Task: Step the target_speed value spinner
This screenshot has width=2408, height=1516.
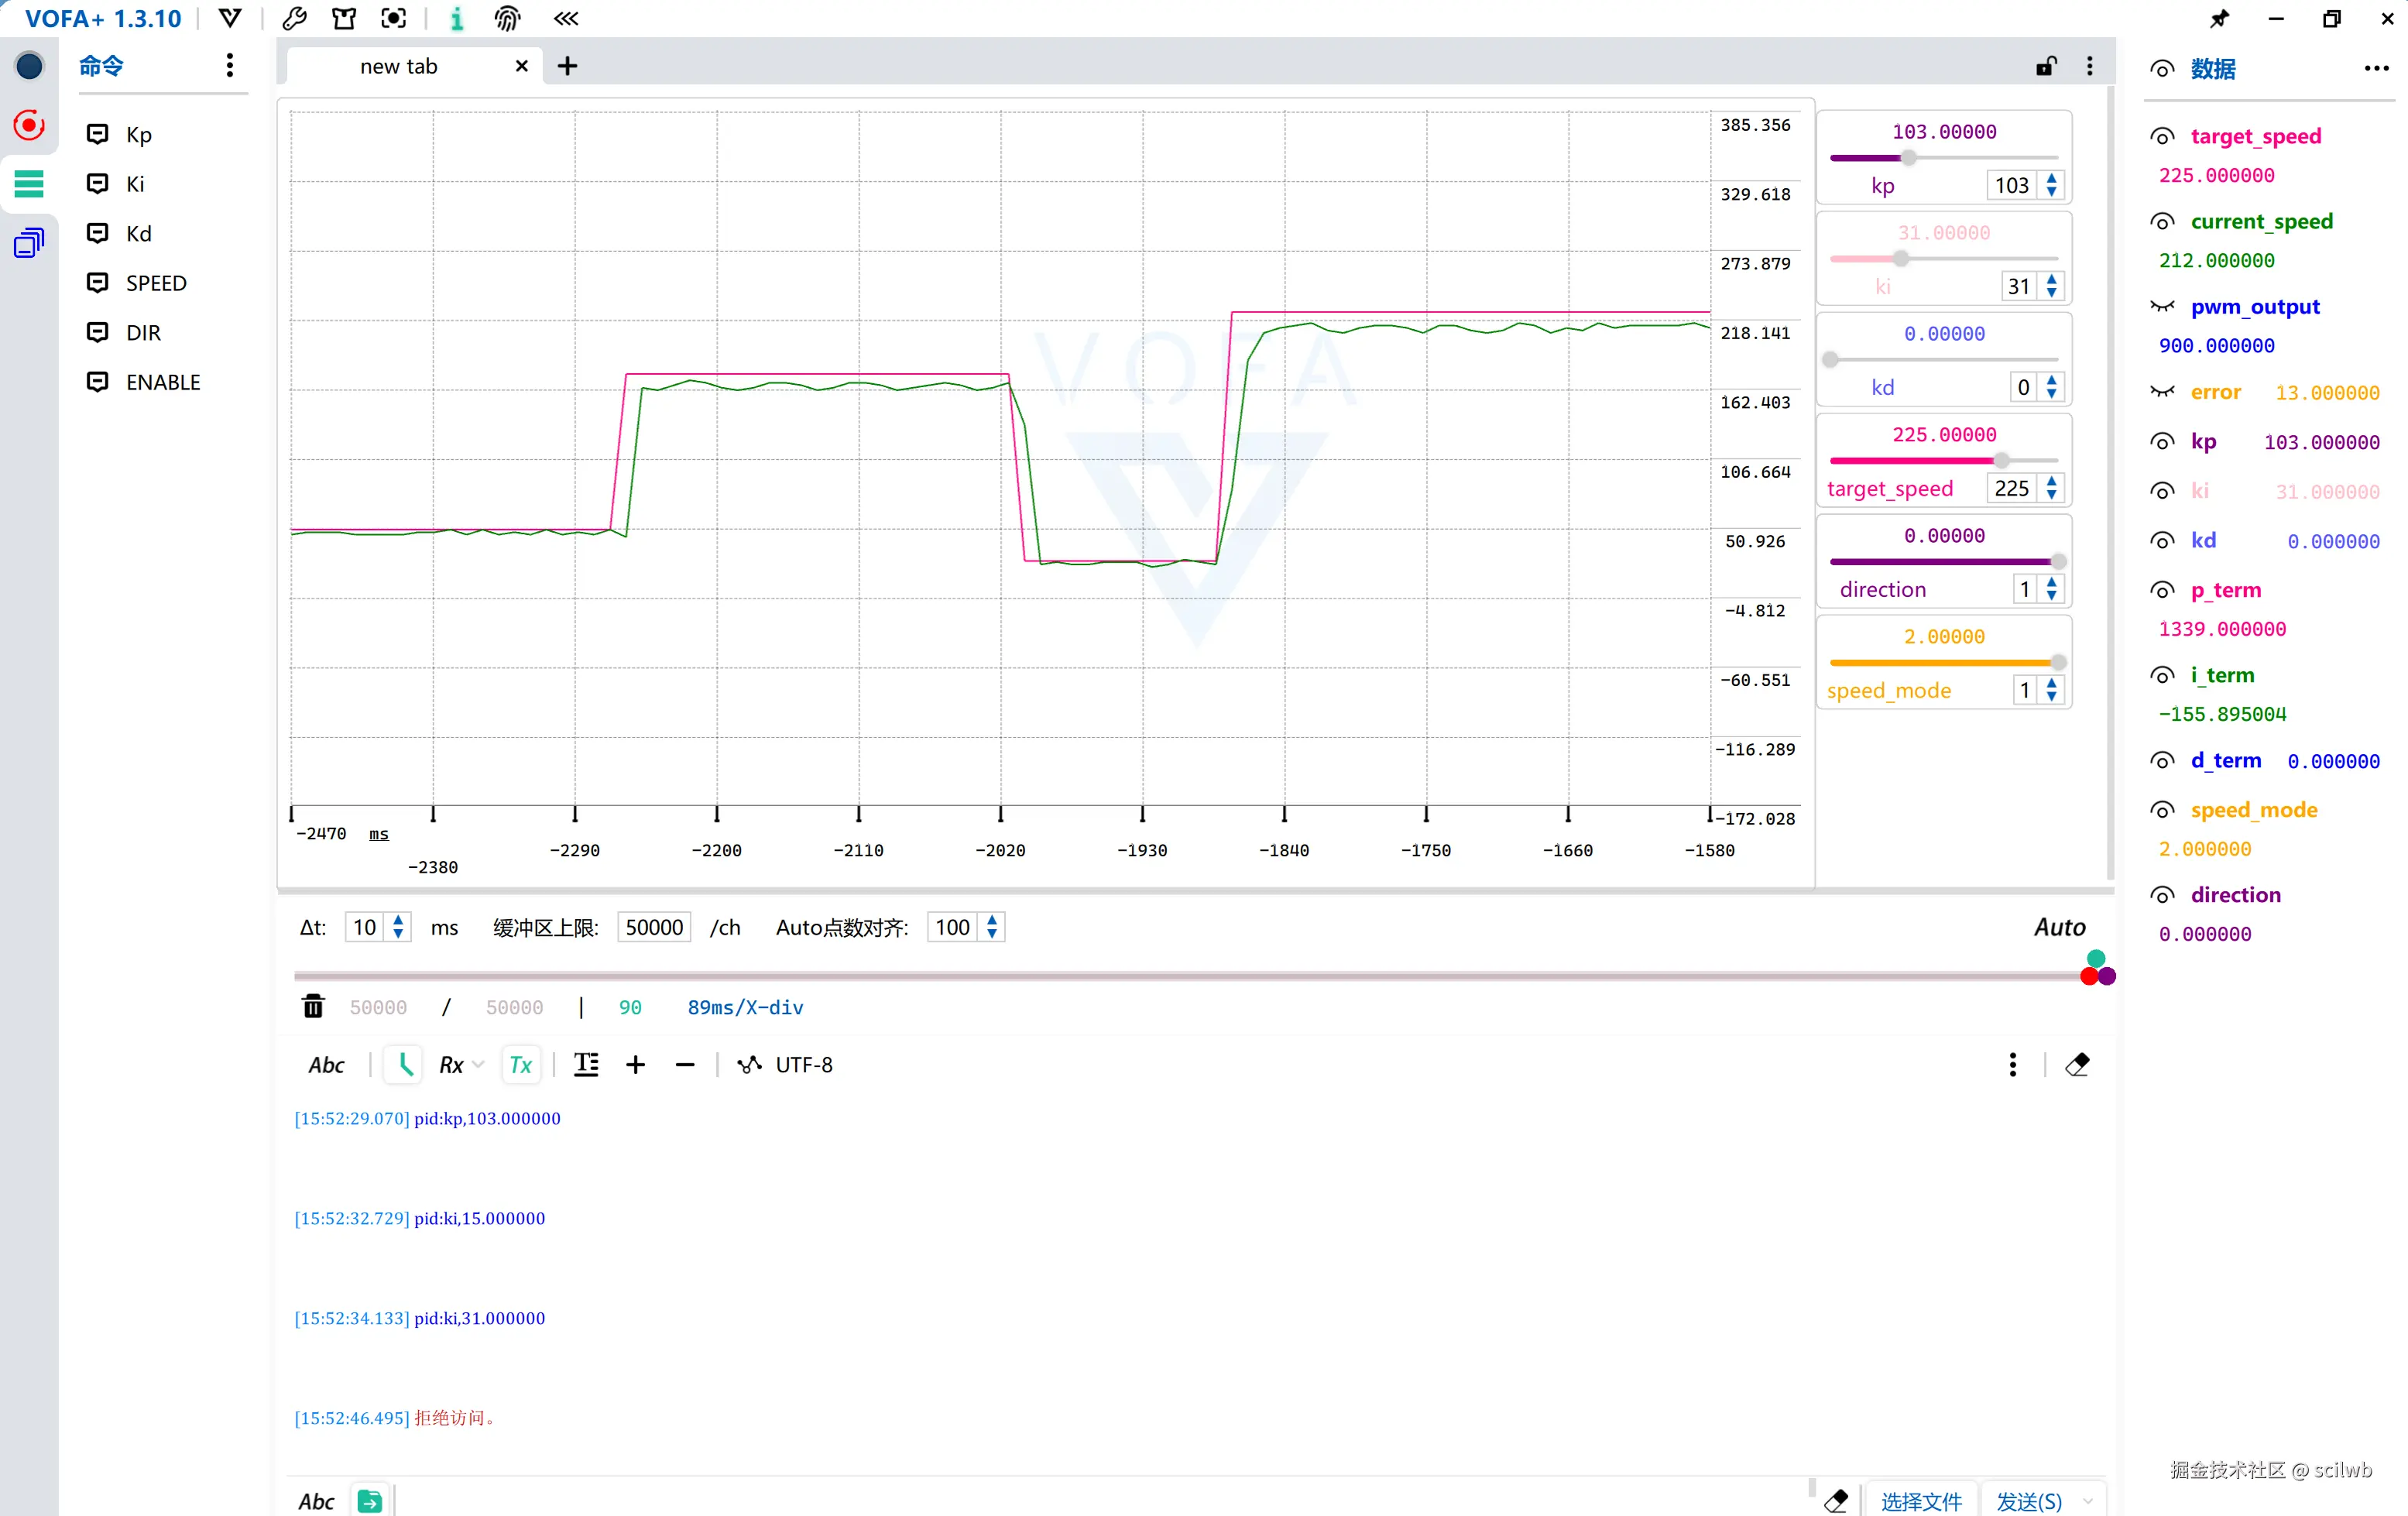Action: (2051, 488)
